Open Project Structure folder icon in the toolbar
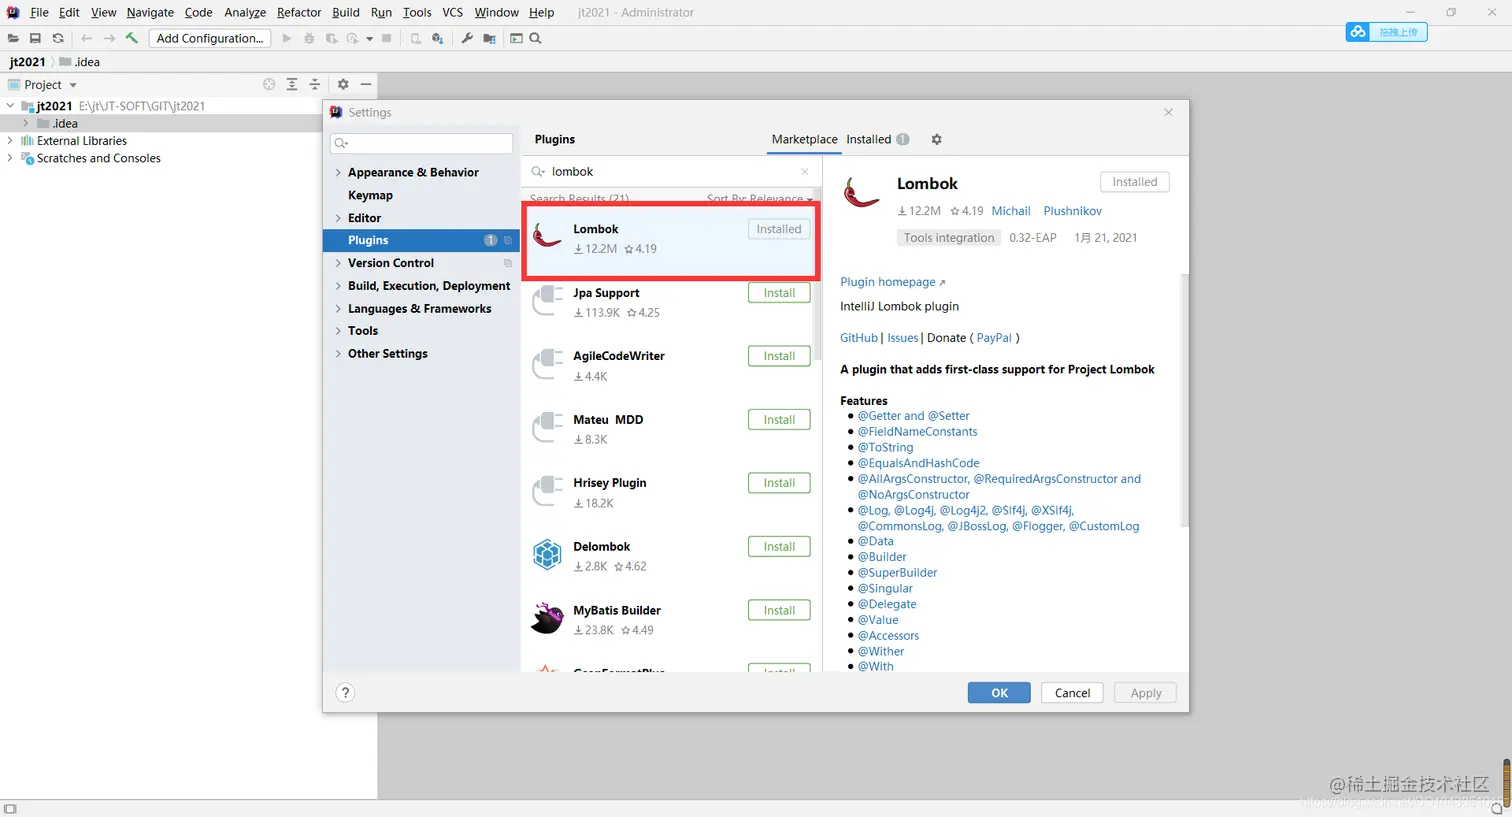Viewport: 1512px width, 817px height. tap(489, 38)
